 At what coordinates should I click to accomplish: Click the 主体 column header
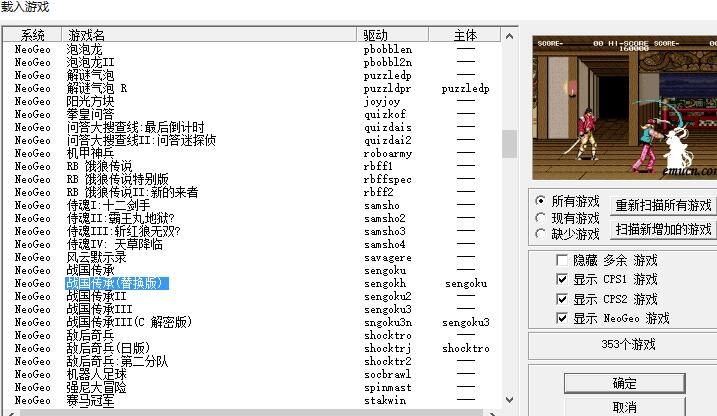(465, 35)
